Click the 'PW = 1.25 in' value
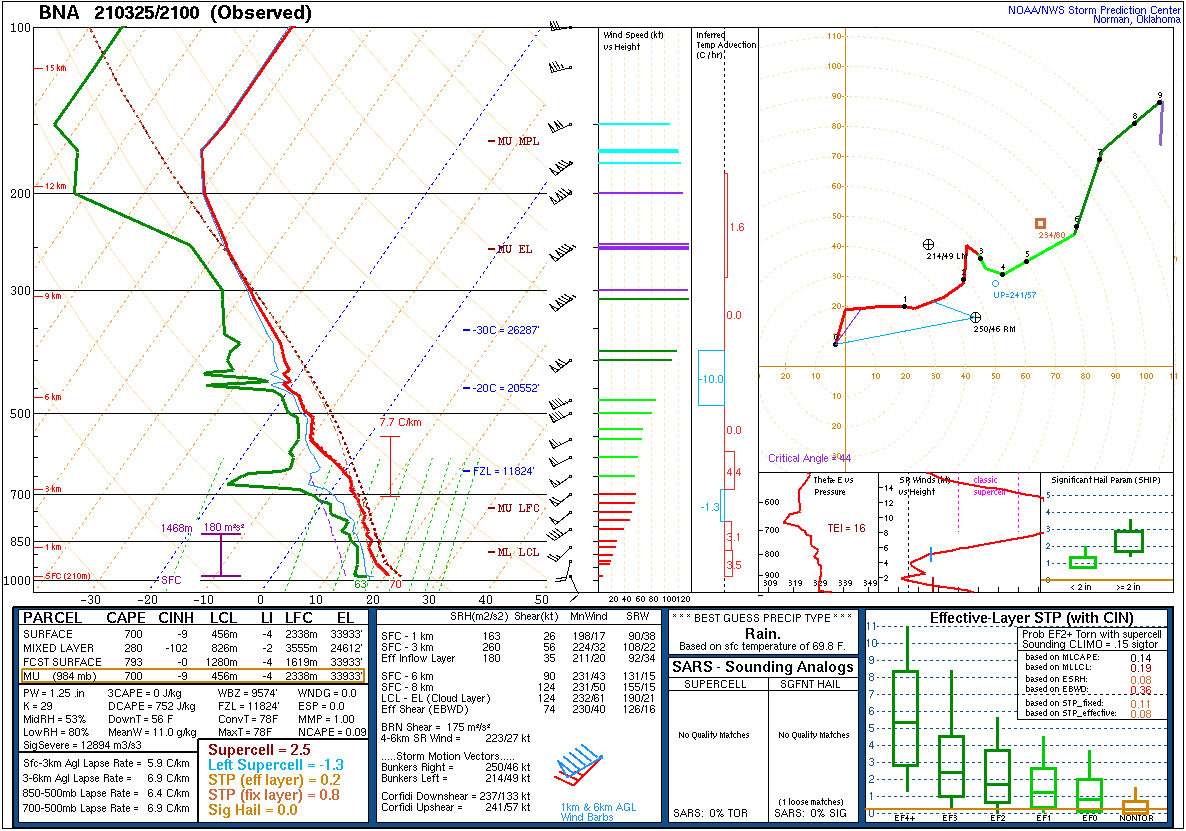 pos(54,693)
